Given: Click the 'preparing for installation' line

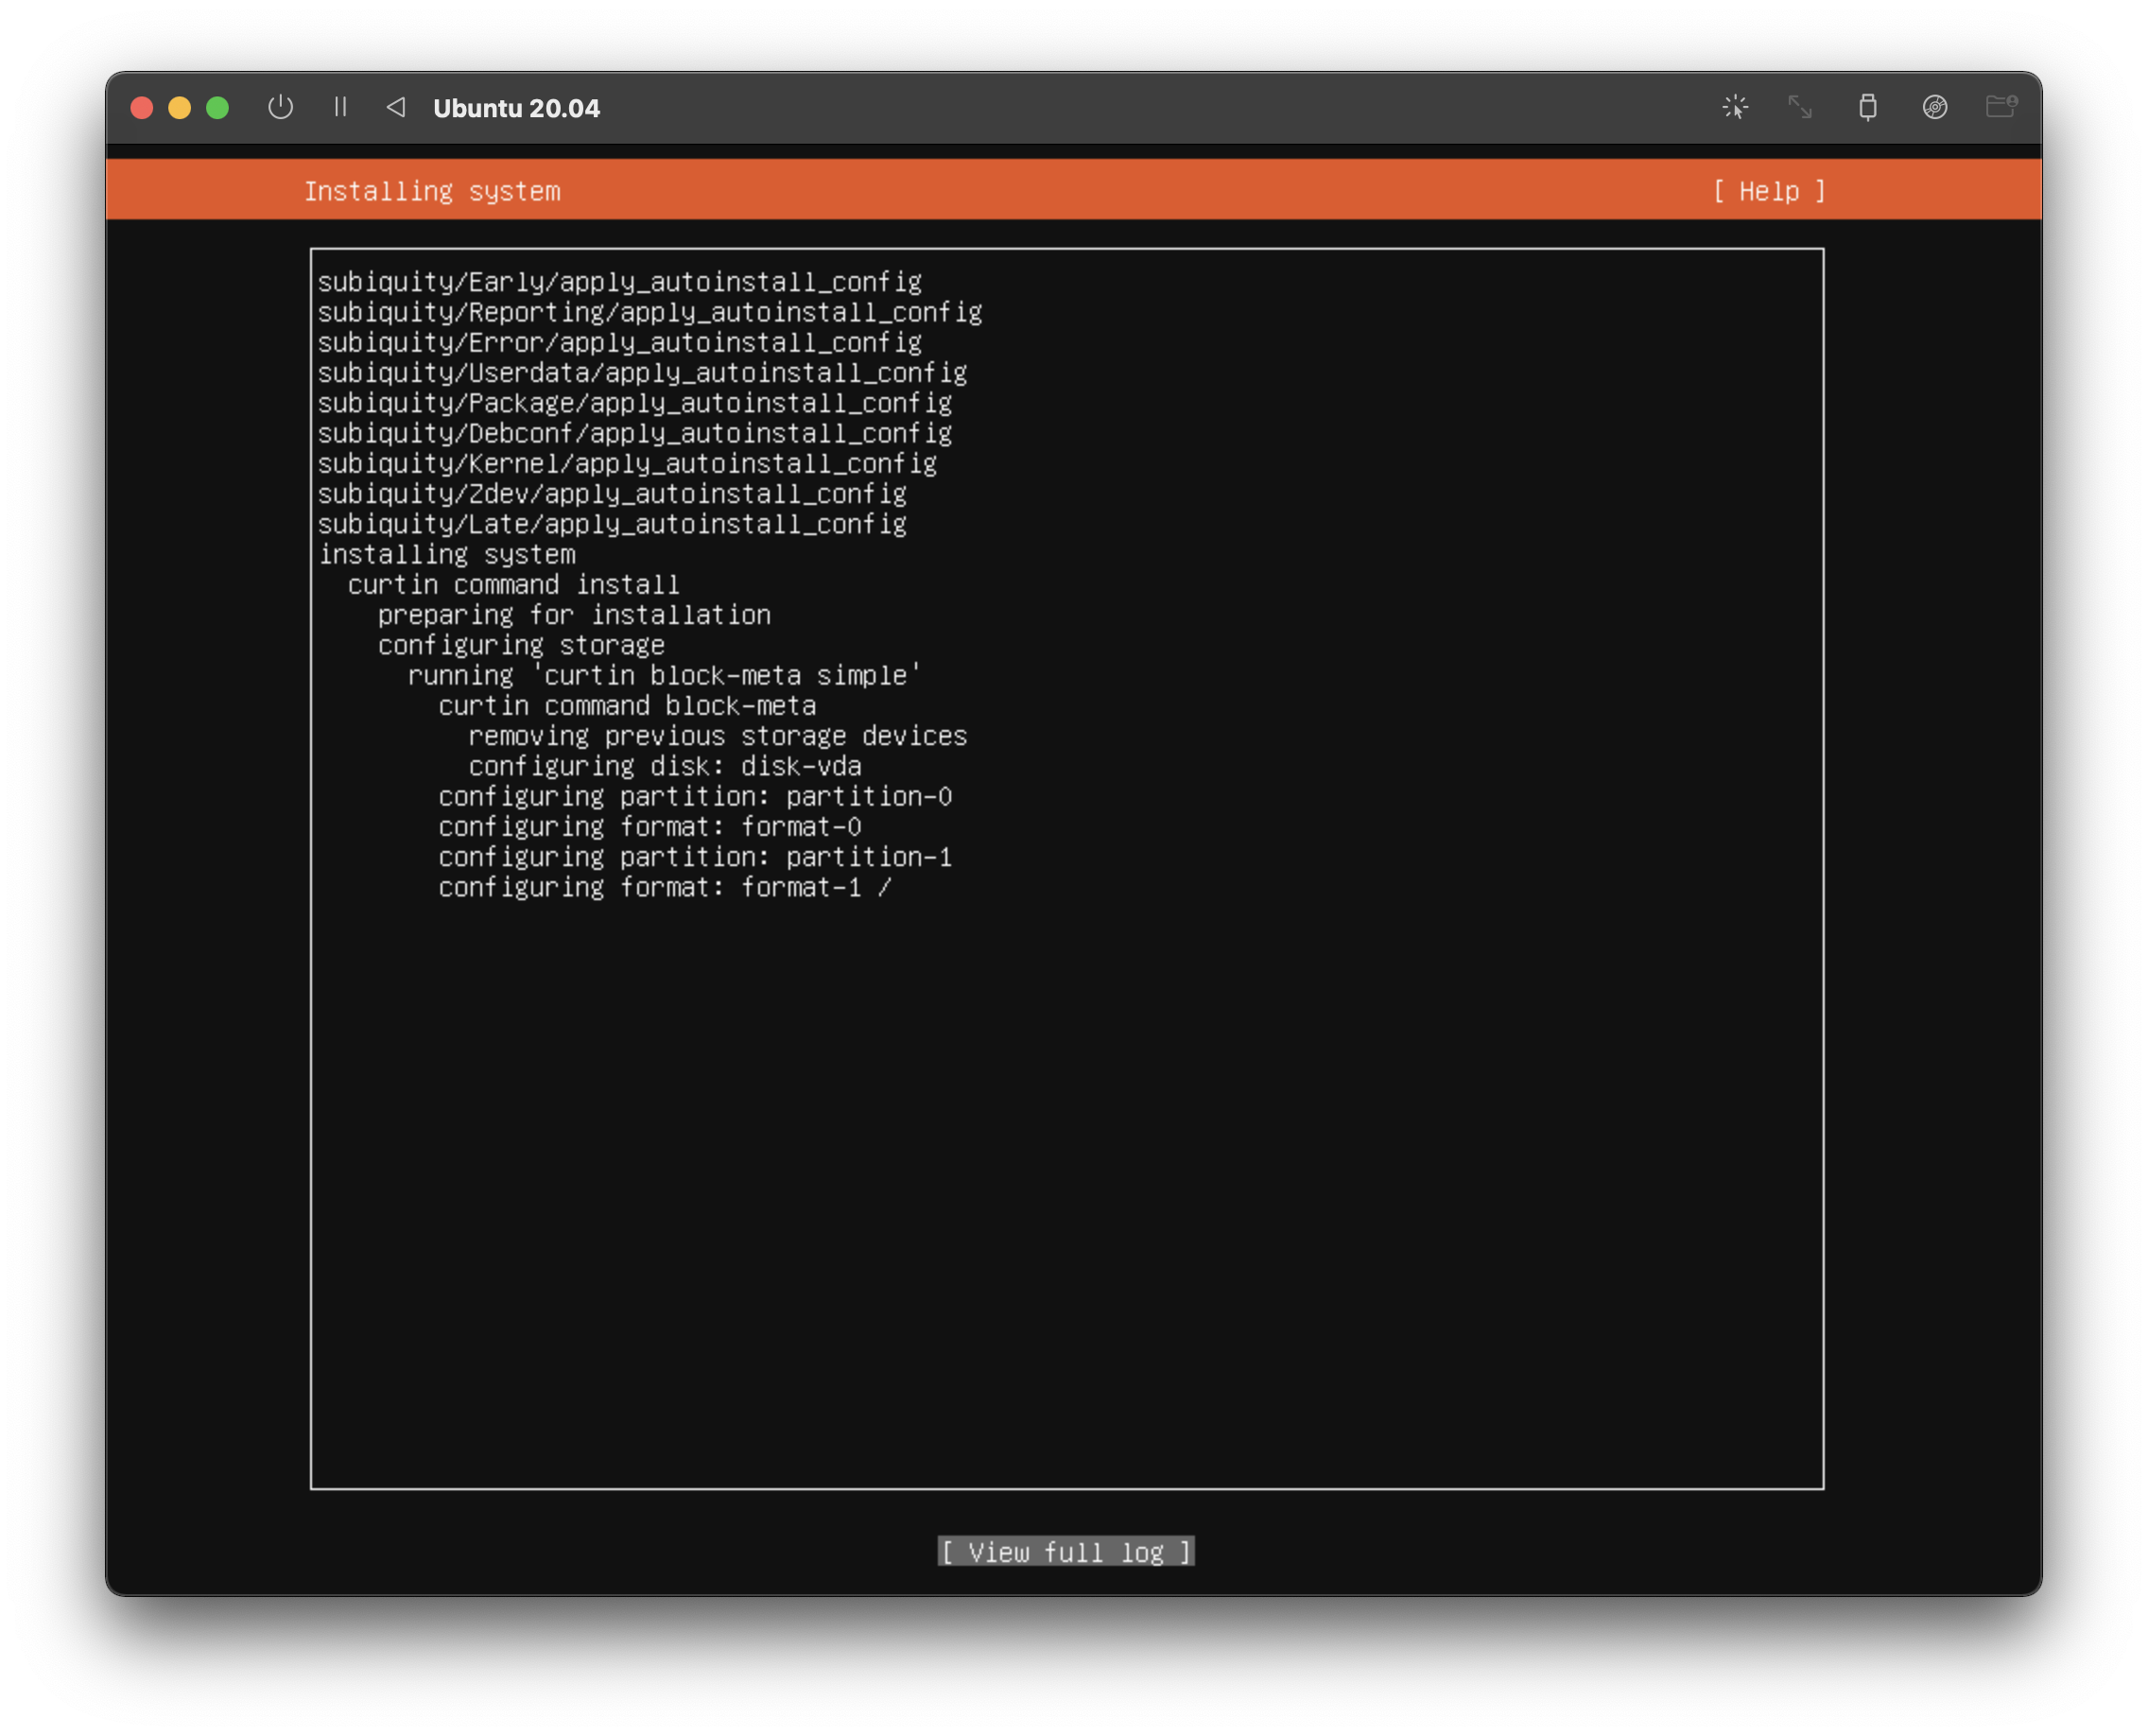Looking at the screenshot, I should click(574, 615).
